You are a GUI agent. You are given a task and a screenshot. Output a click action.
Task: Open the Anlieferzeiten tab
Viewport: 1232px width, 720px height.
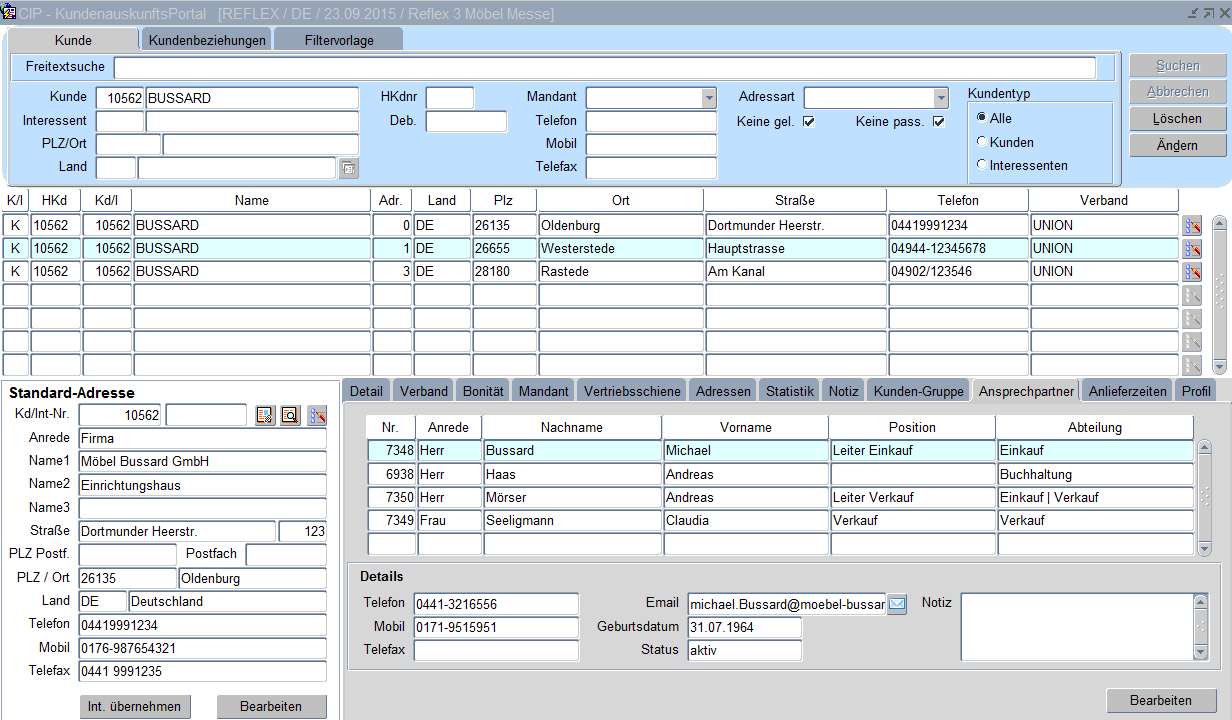[1127, 391]
